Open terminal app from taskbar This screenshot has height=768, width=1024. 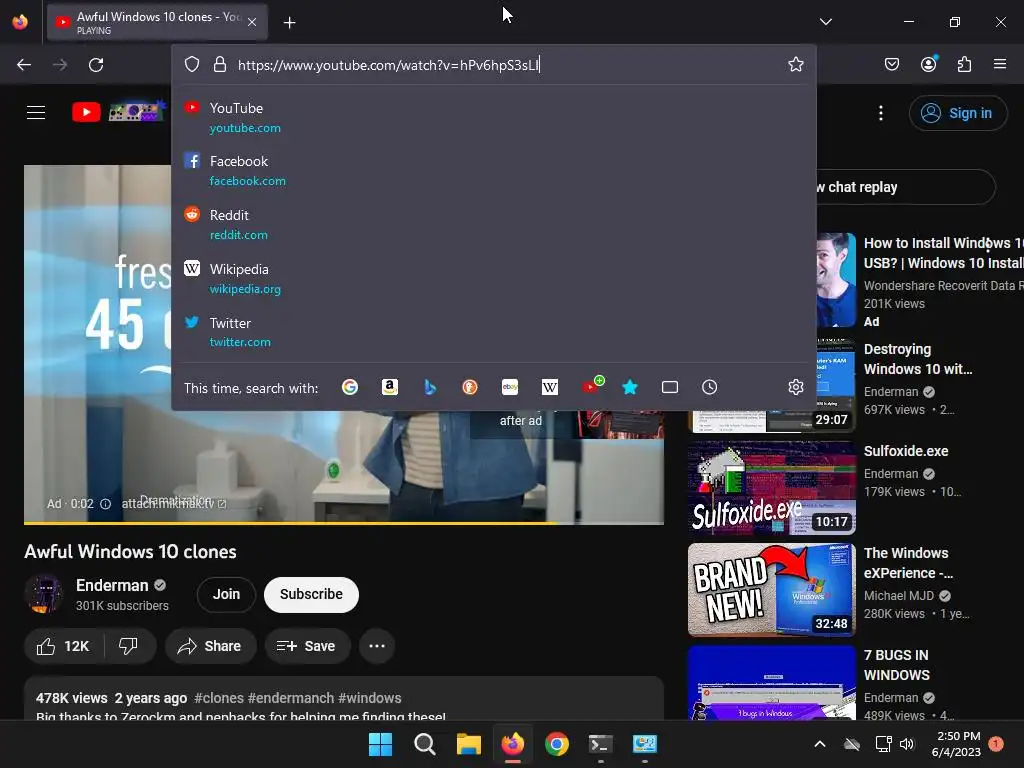pyautogui.click(x=600, y=744)
